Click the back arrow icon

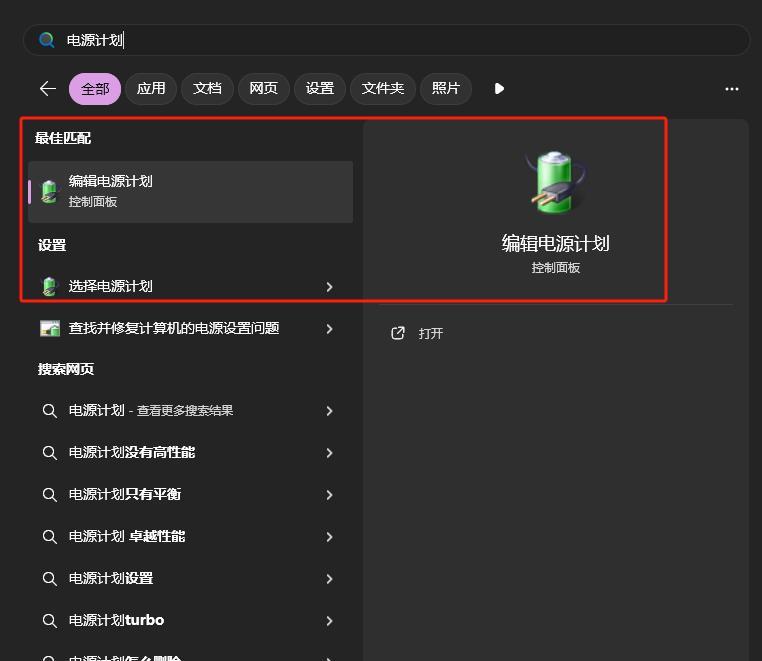(47, 89)
